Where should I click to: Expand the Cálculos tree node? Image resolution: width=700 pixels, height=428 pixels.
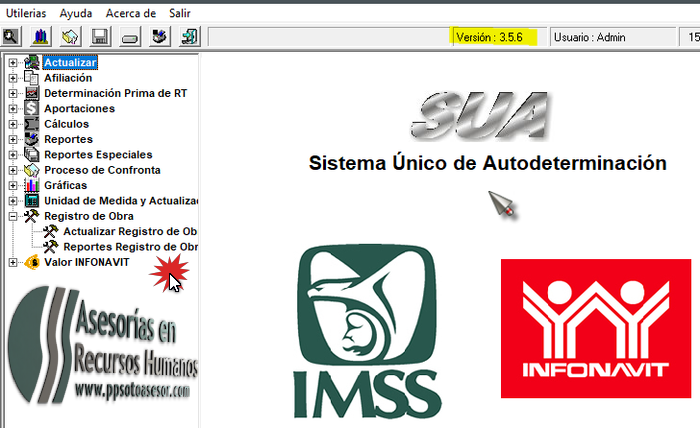[x=13, y=124]
